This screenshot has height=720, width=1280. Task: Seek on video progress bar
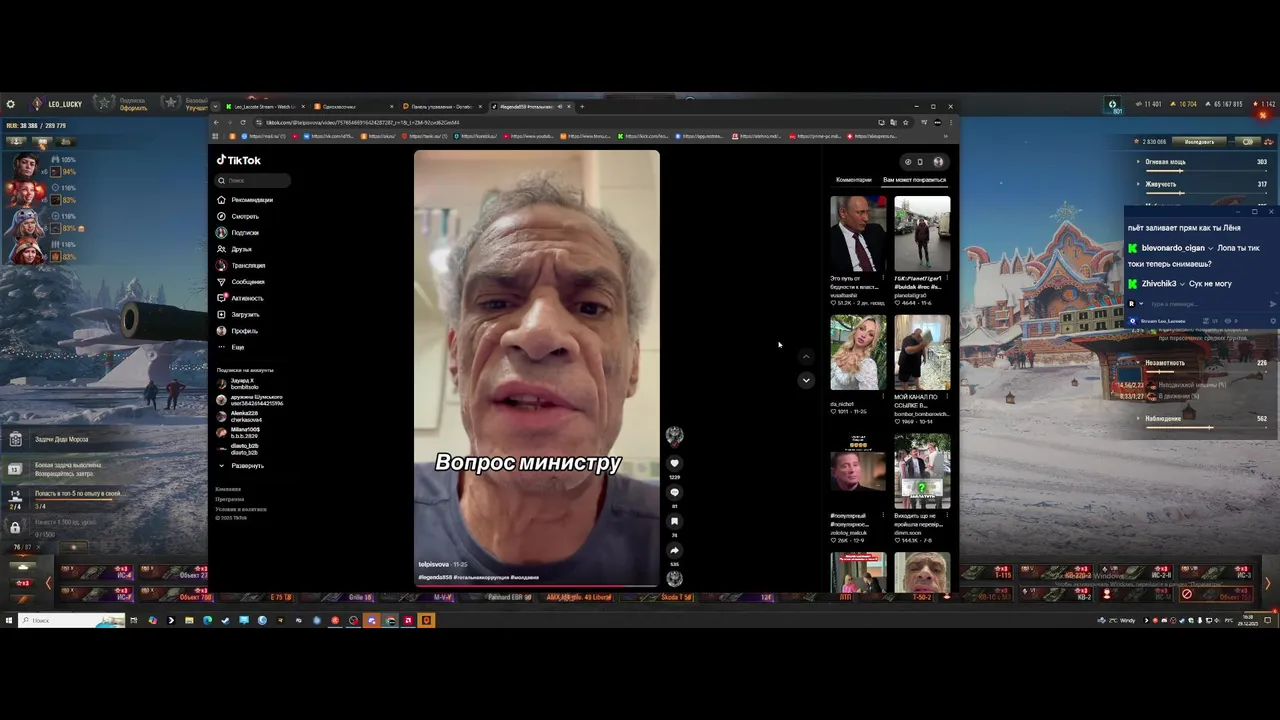[537, 585]
